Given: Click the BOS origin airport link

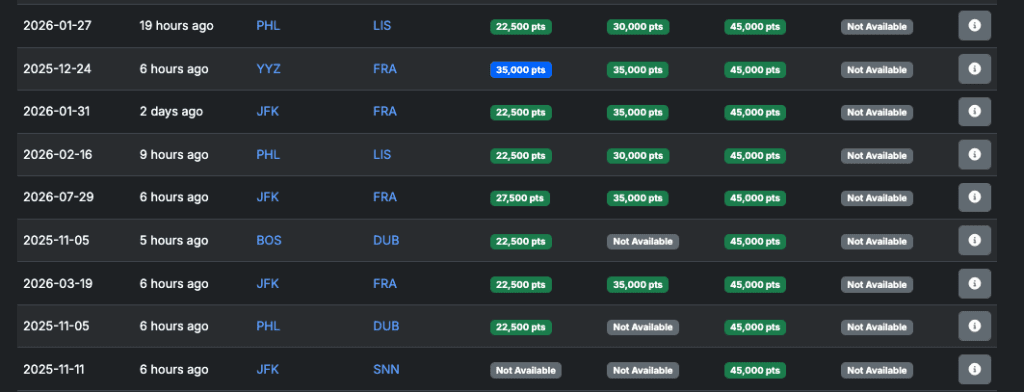Looking at the screenshot, I should 269,240.
